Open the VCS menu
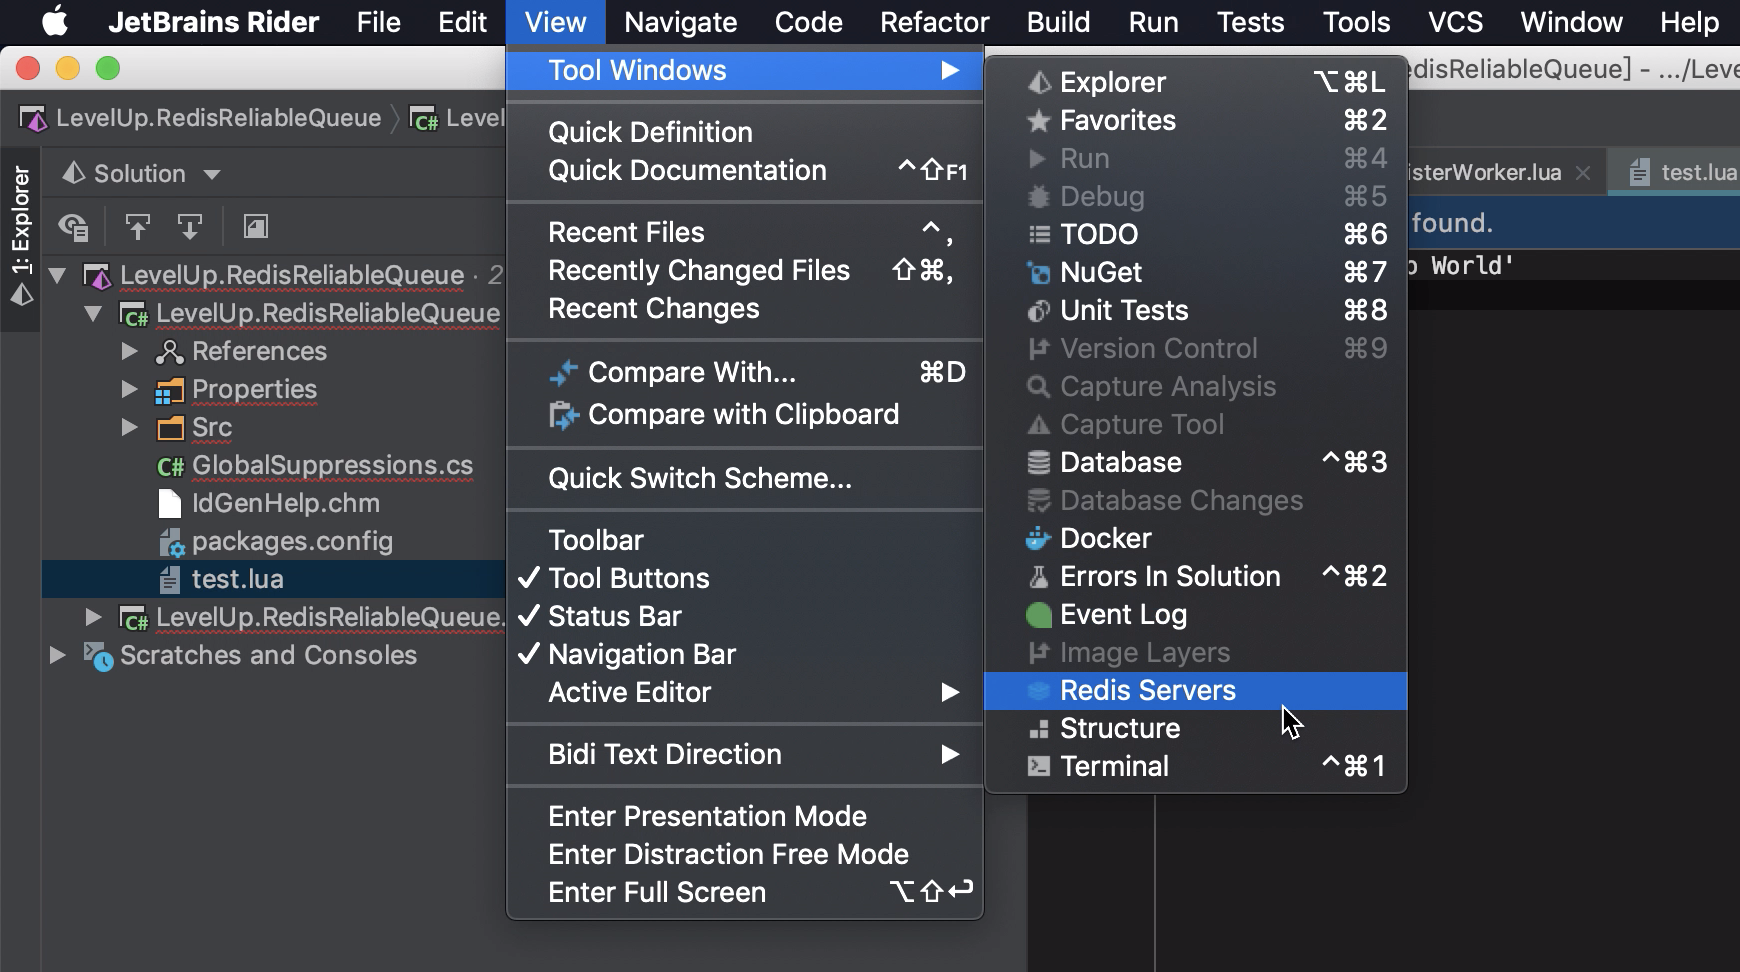1740x972 pixels. coord(1455,22)
